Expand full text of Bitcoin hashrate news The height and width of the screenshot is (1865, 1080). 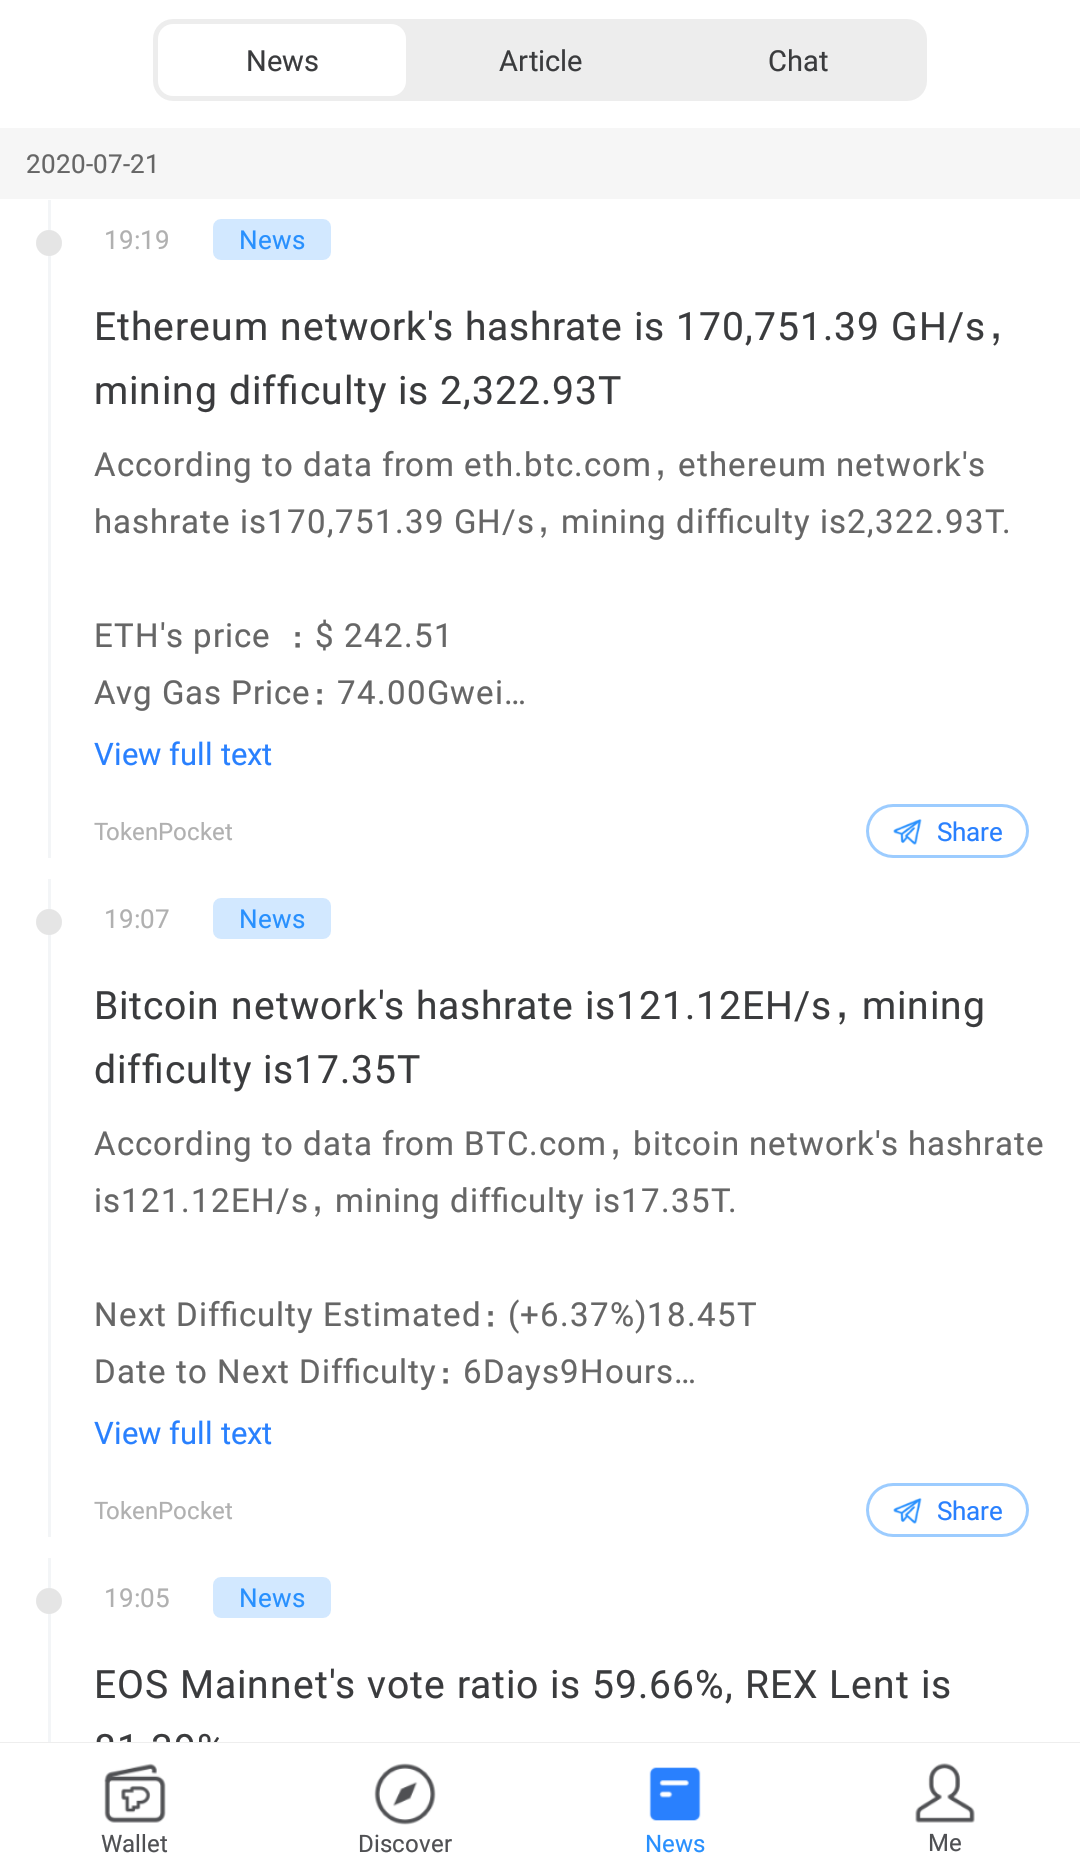tap(183, 1434)
